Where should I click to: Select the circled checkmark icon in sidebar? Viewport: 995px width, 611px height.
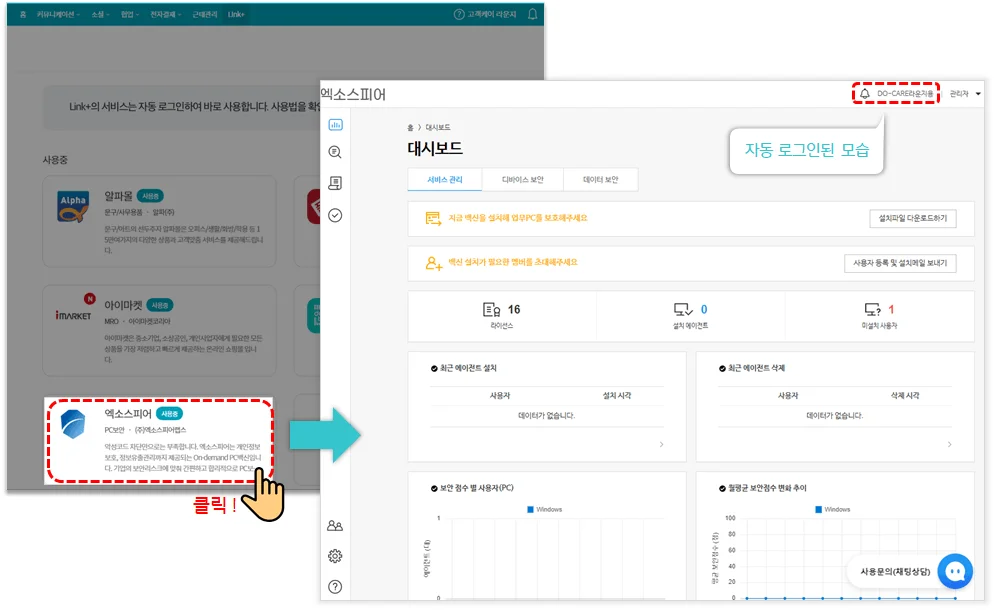pos(335,215)
